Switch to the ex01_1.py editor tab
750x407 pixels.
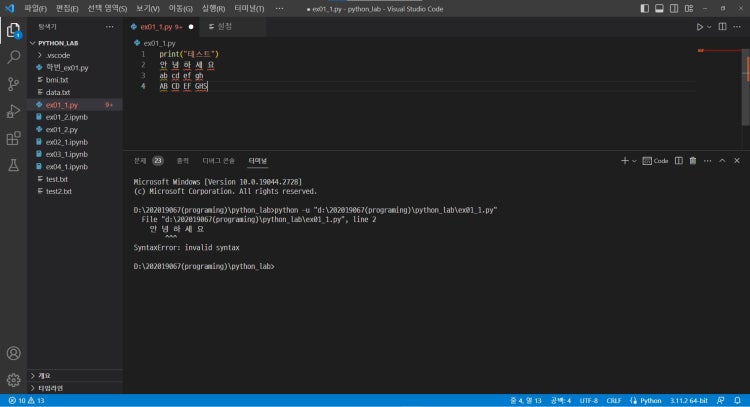[x=162, y=27]
